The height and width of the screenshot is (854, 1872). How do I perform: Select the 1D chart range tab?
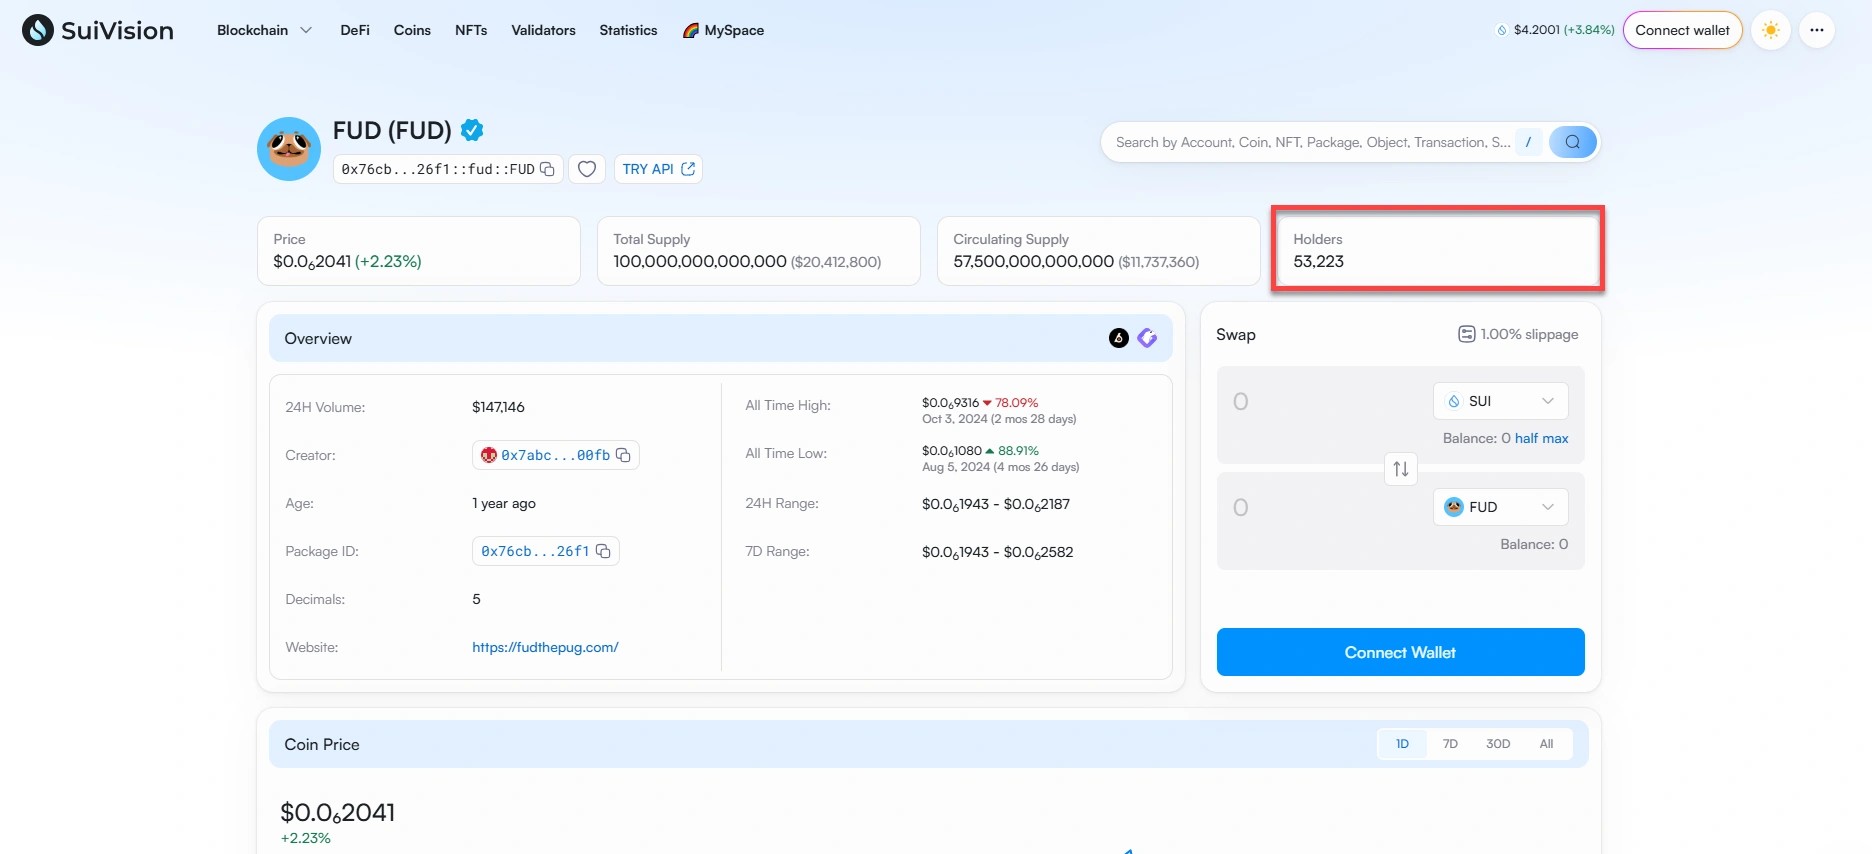(x=1402, y=744)
